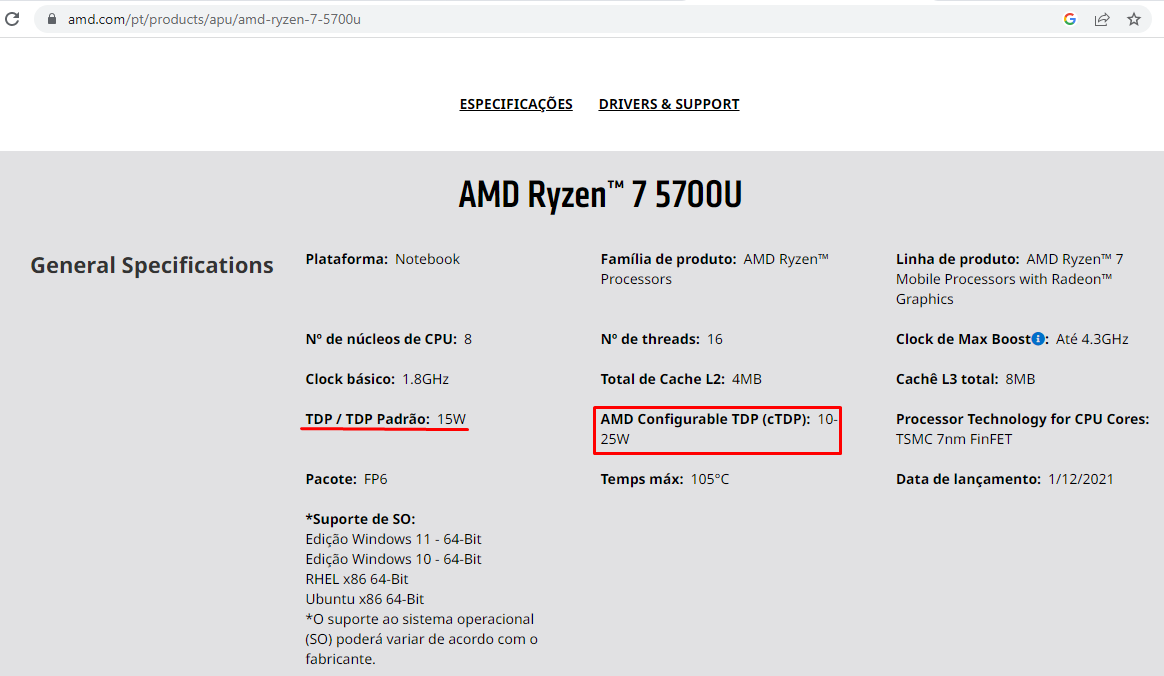Click Data de lançamento: 1/12/2021
This screenshot has height=676, width=1164.
click(x=1004, y=479)
